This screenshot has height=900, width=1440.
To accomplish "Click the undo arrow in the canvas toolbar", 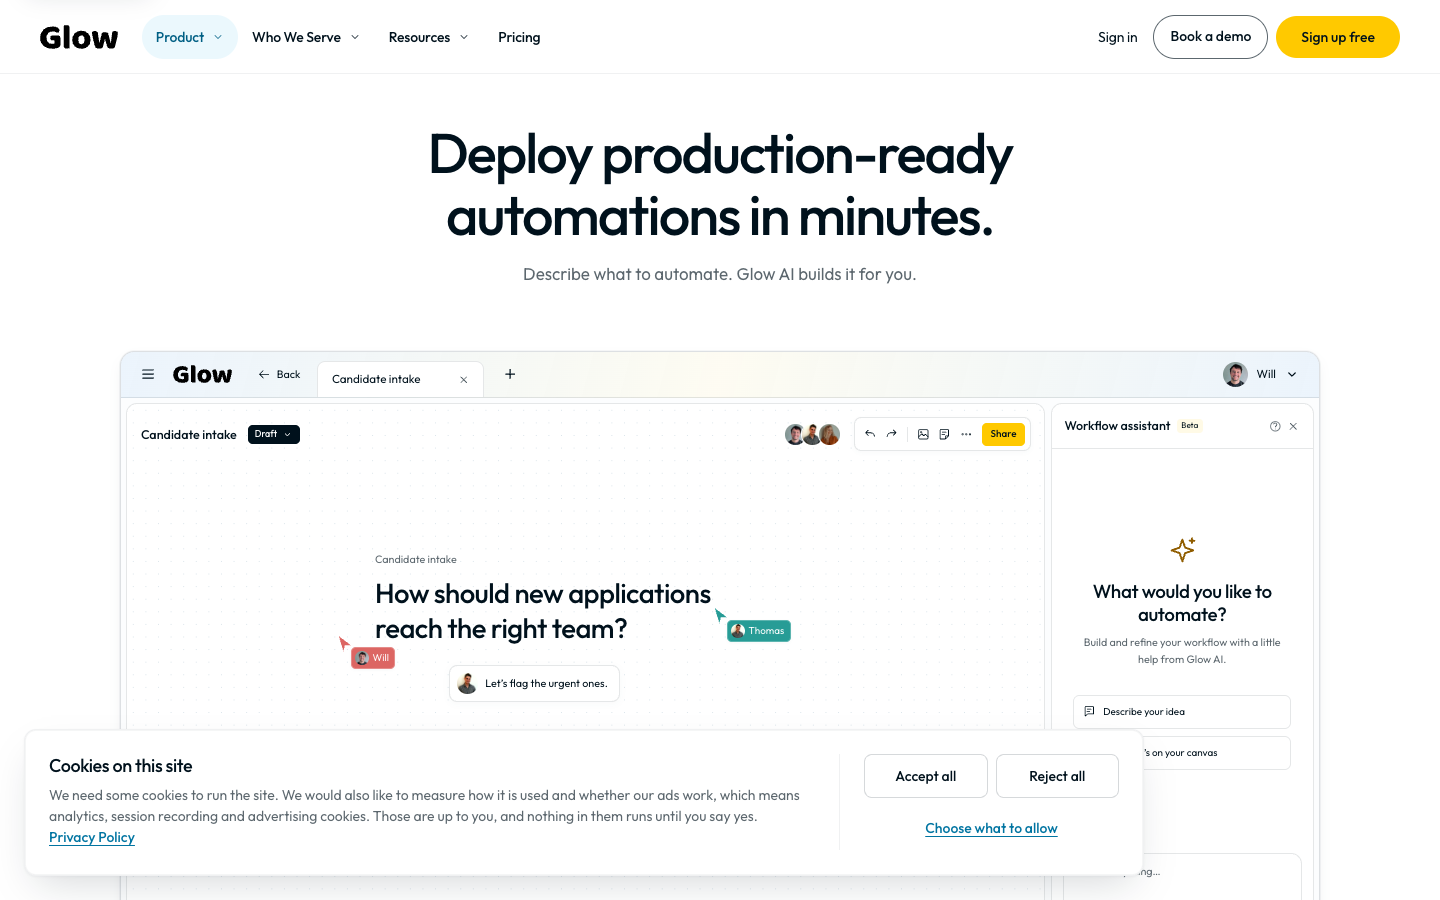I will (x=870, y=434).
